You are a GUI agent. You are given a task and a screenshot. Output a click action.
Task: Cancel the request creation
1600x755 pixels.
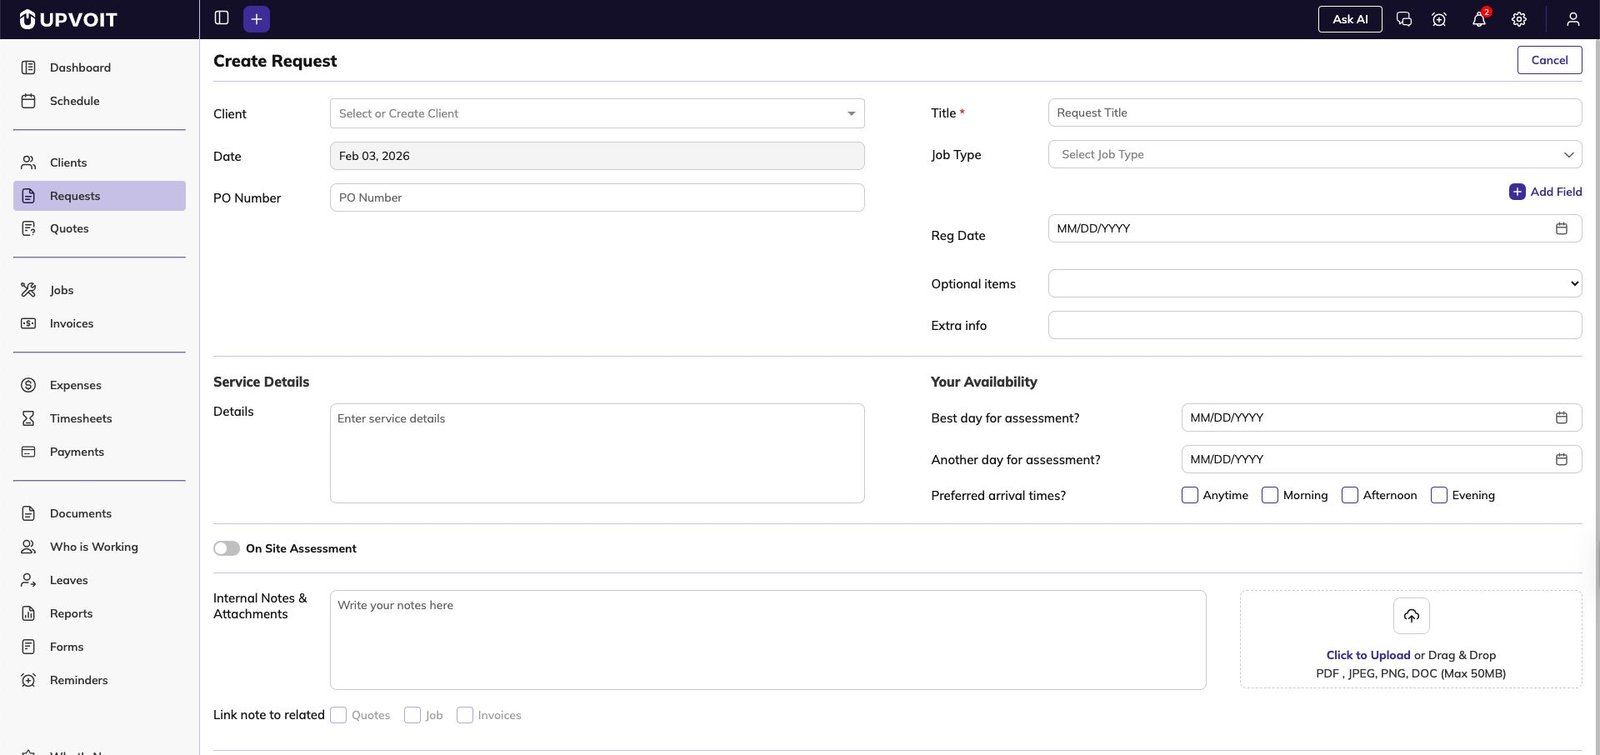pos(1549,60)
